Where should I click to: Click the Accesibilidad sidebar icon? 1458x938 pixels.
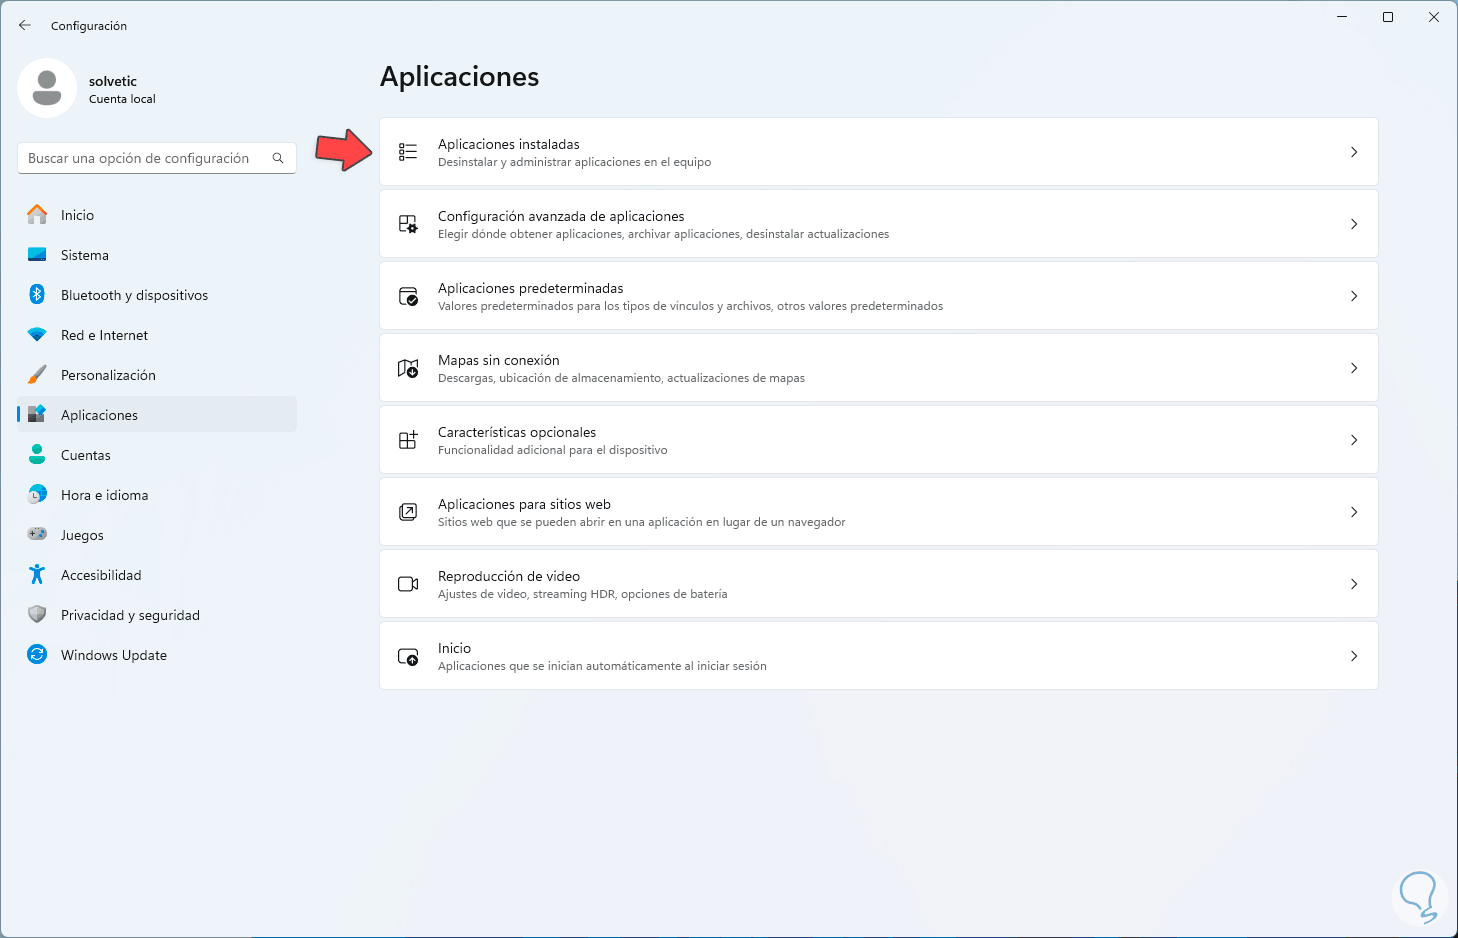point(37,575)
